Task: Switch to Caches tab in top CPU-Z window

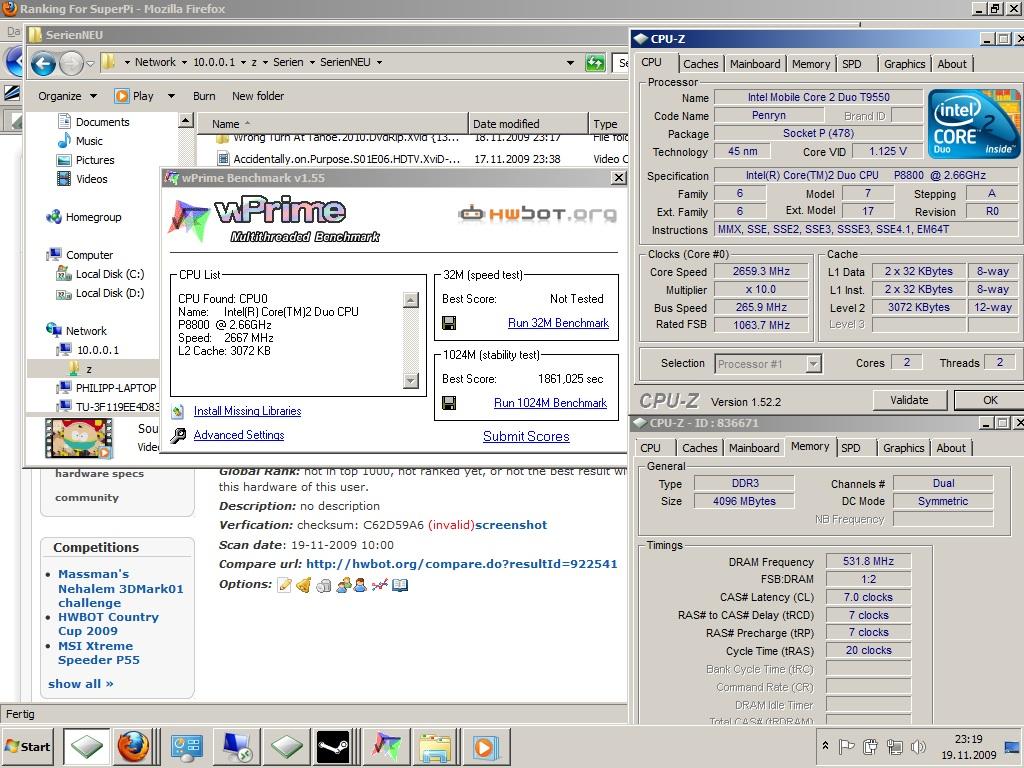Action: 700,64
